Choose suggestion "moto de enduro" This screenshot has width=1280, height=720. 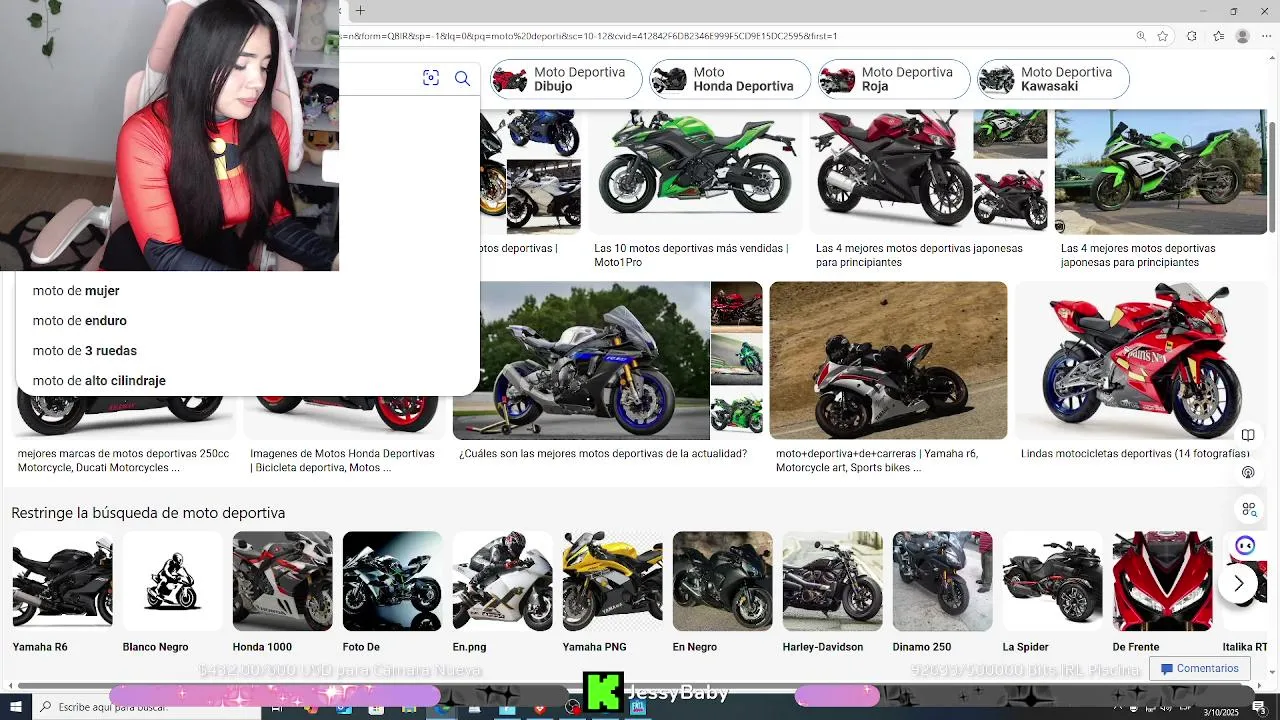80,321
